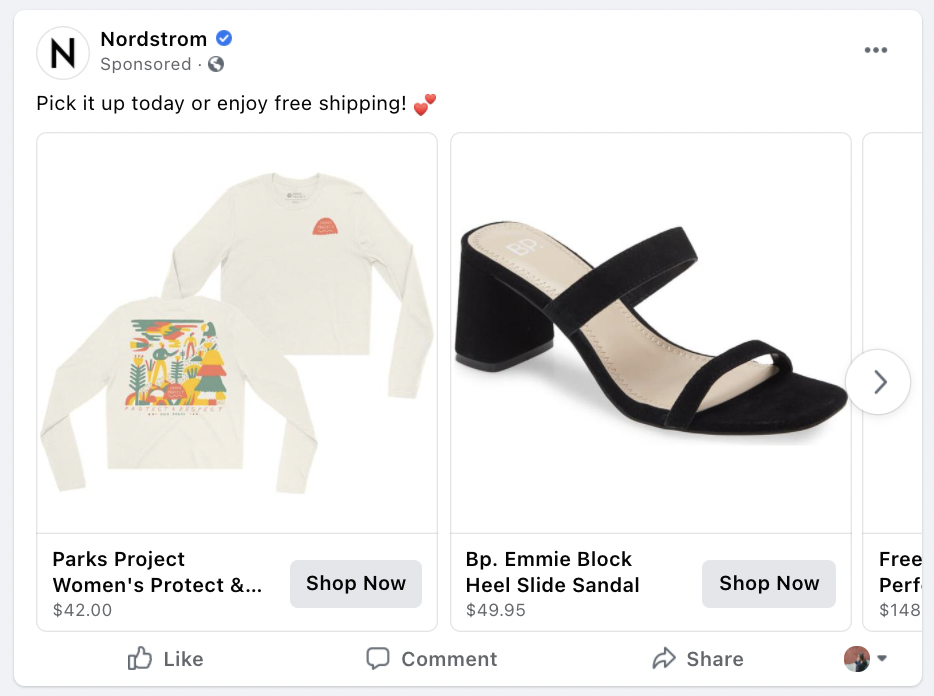Click the black heel sandal image
The image size is (934, 696).
pos(650,333)
